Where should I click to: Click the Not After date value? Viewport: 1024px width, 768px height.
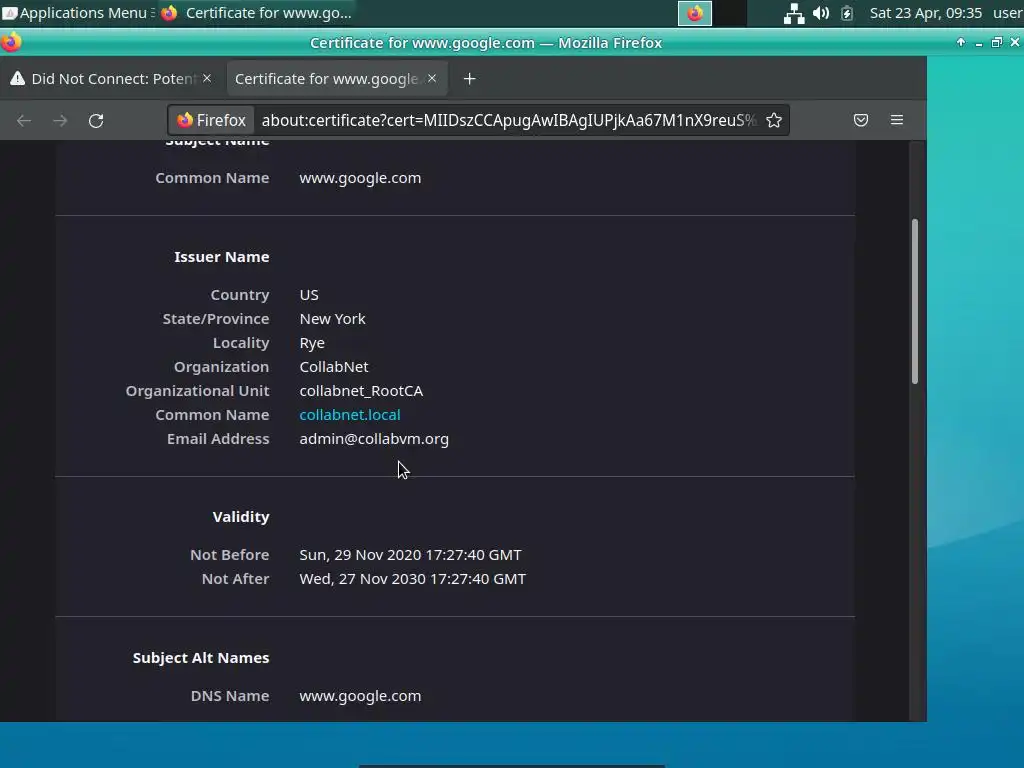tap(412, 579)
